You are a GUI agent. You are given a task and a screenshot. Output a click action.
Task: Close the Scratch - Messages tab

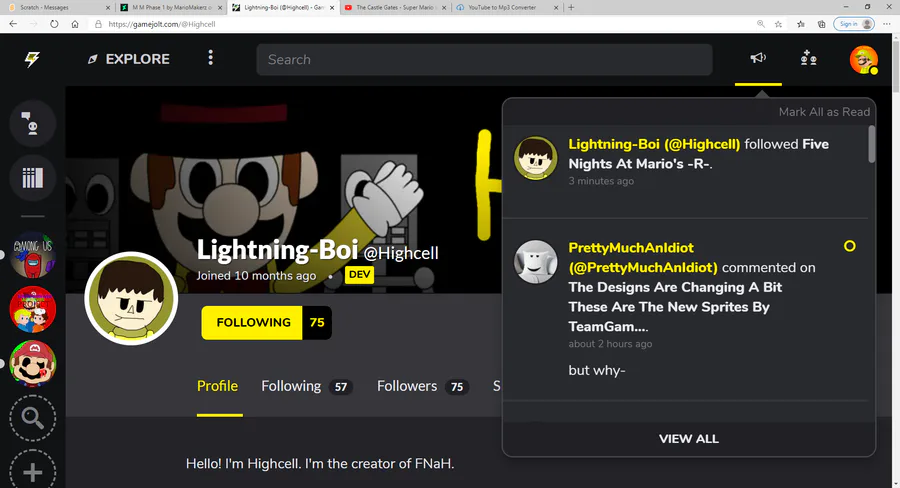(107, 7)
